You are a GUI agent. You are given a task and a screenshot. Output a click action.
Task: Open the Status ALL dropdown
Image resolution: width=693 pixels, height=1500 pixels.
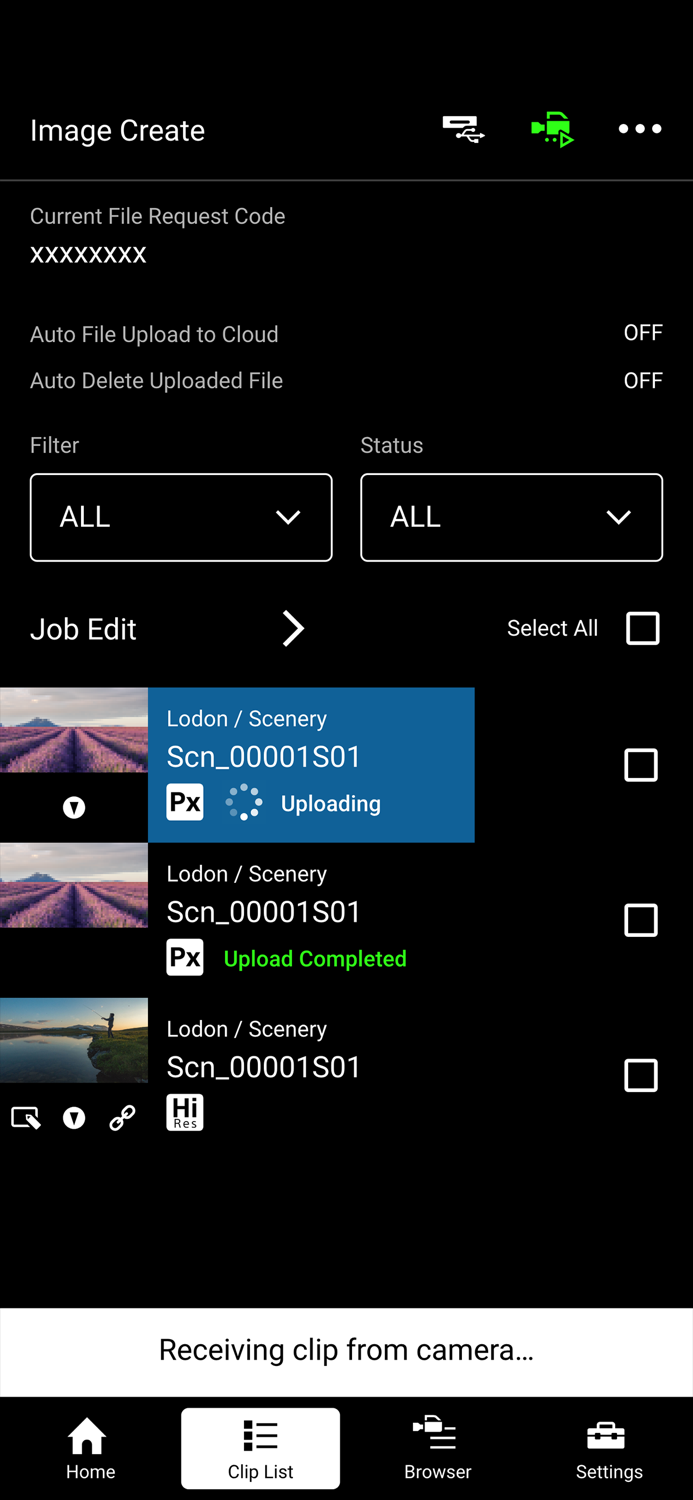tap(511, 517)
